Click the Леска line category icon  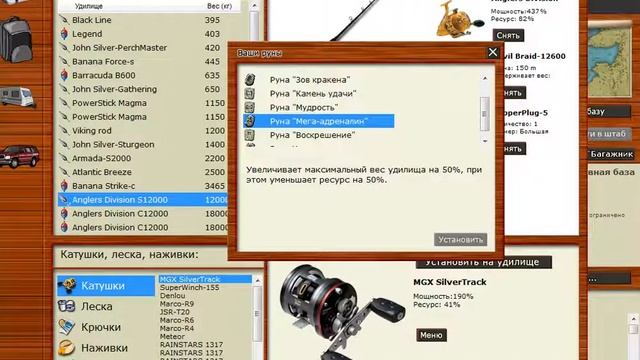click(x=67, y=306)
